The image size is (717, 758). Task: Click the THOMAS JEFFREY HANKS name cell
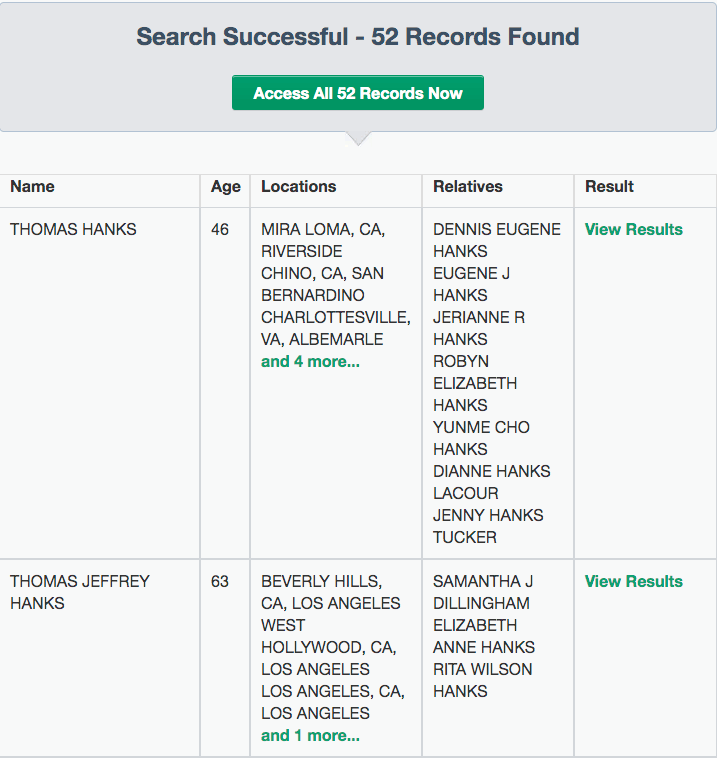point(80,592)
